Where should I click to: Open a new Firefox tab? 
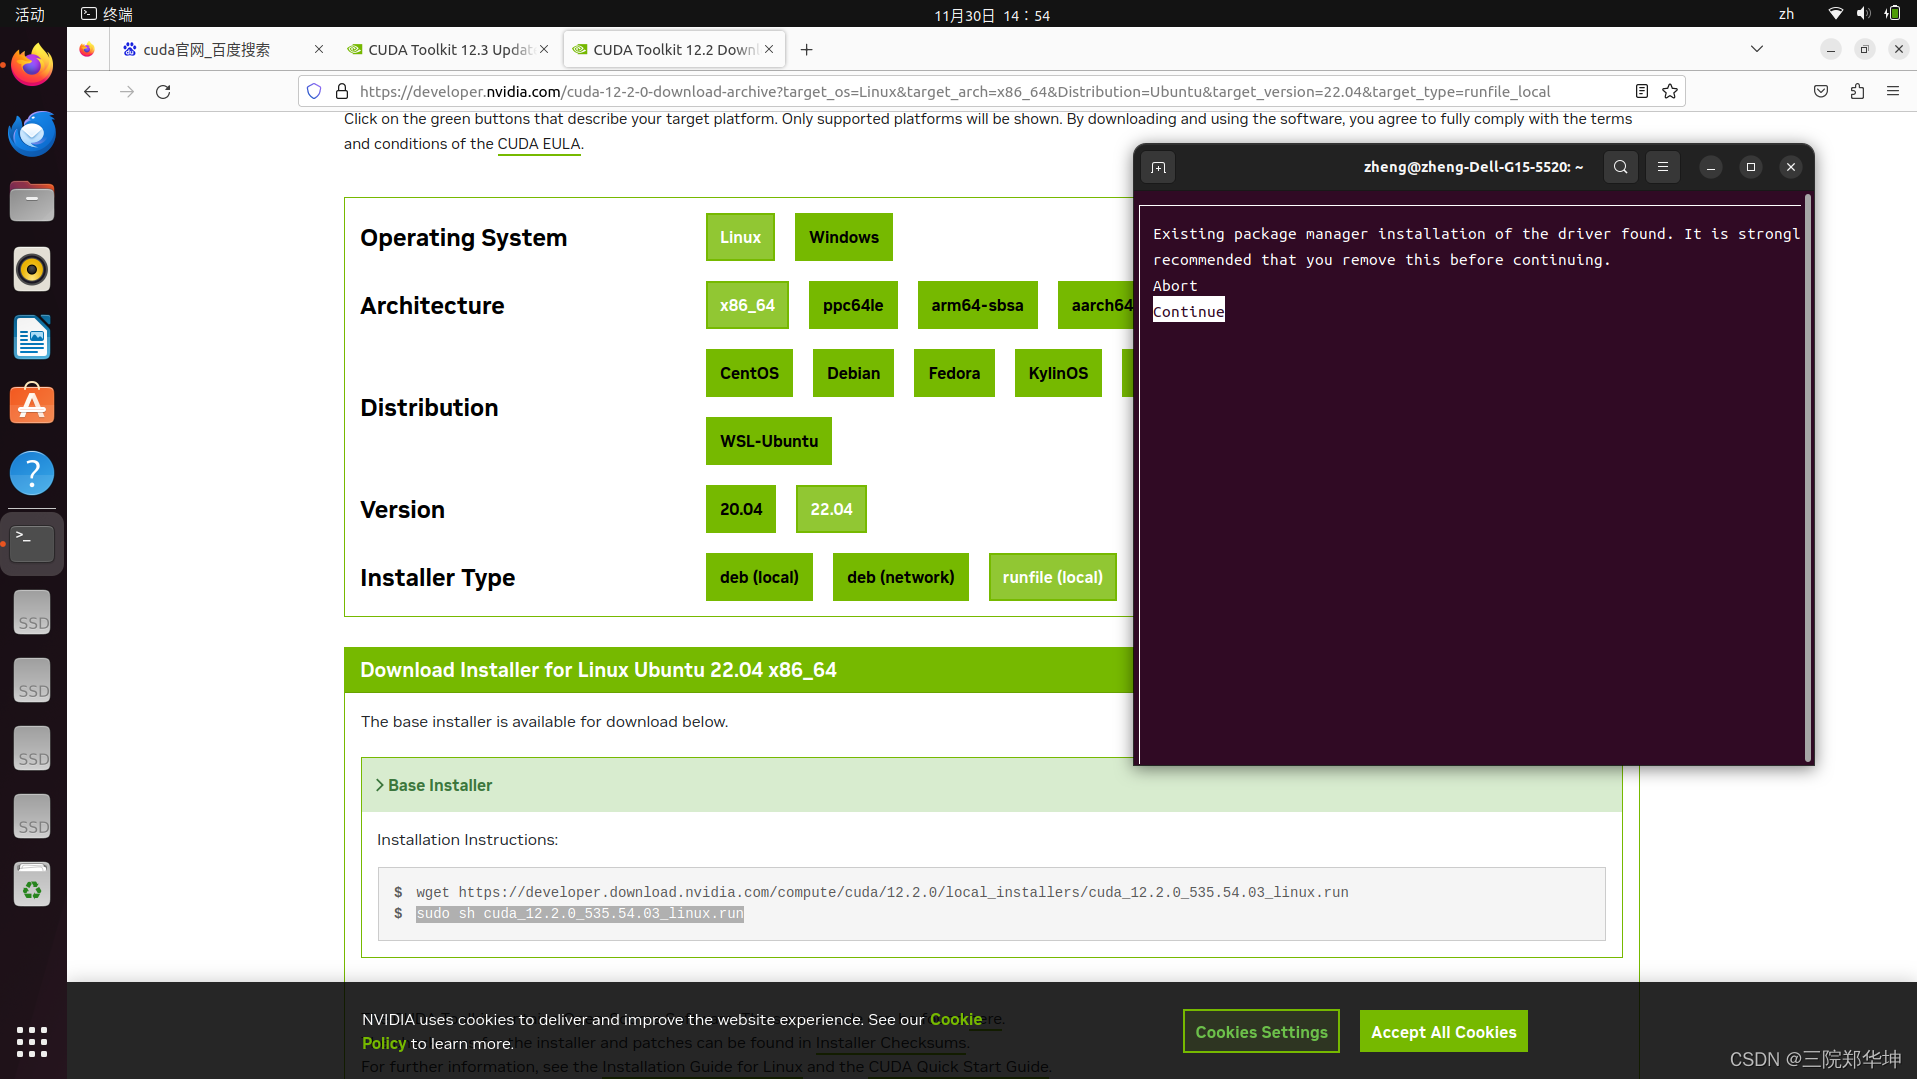click(807, 50)
